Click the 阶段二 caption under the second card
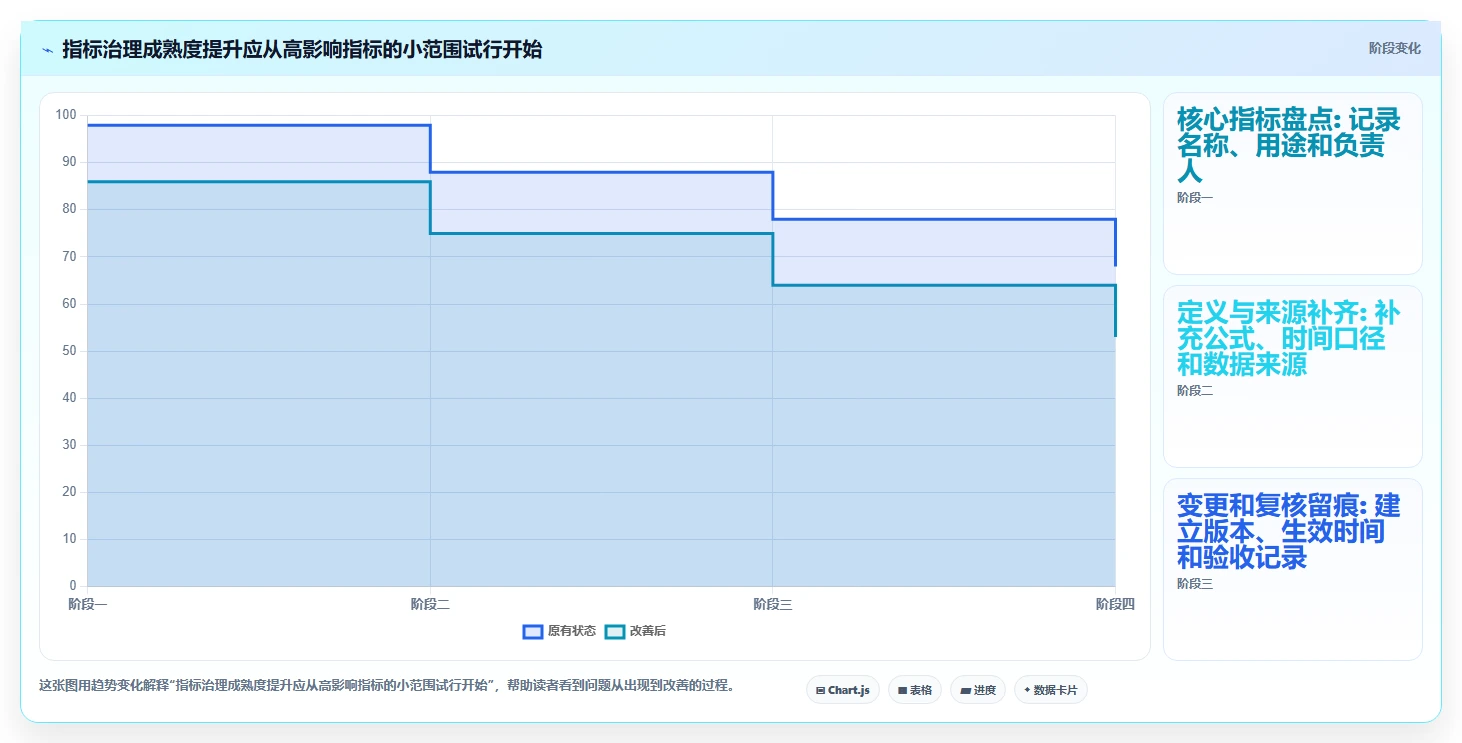Viewport: 1462px width, 743px height. click(1195, 391)
